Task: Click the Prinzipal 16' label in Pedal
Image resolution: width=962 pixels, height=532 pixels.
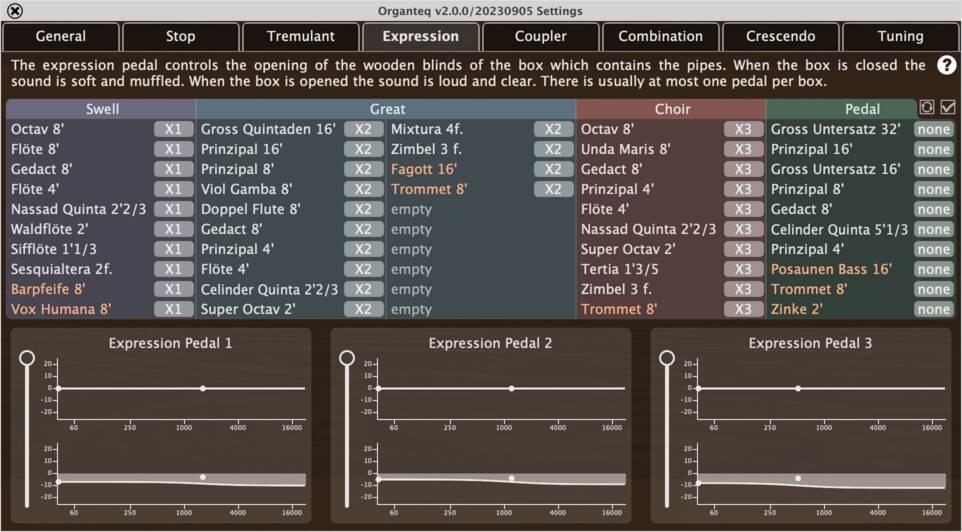Action: pos(812,149)
